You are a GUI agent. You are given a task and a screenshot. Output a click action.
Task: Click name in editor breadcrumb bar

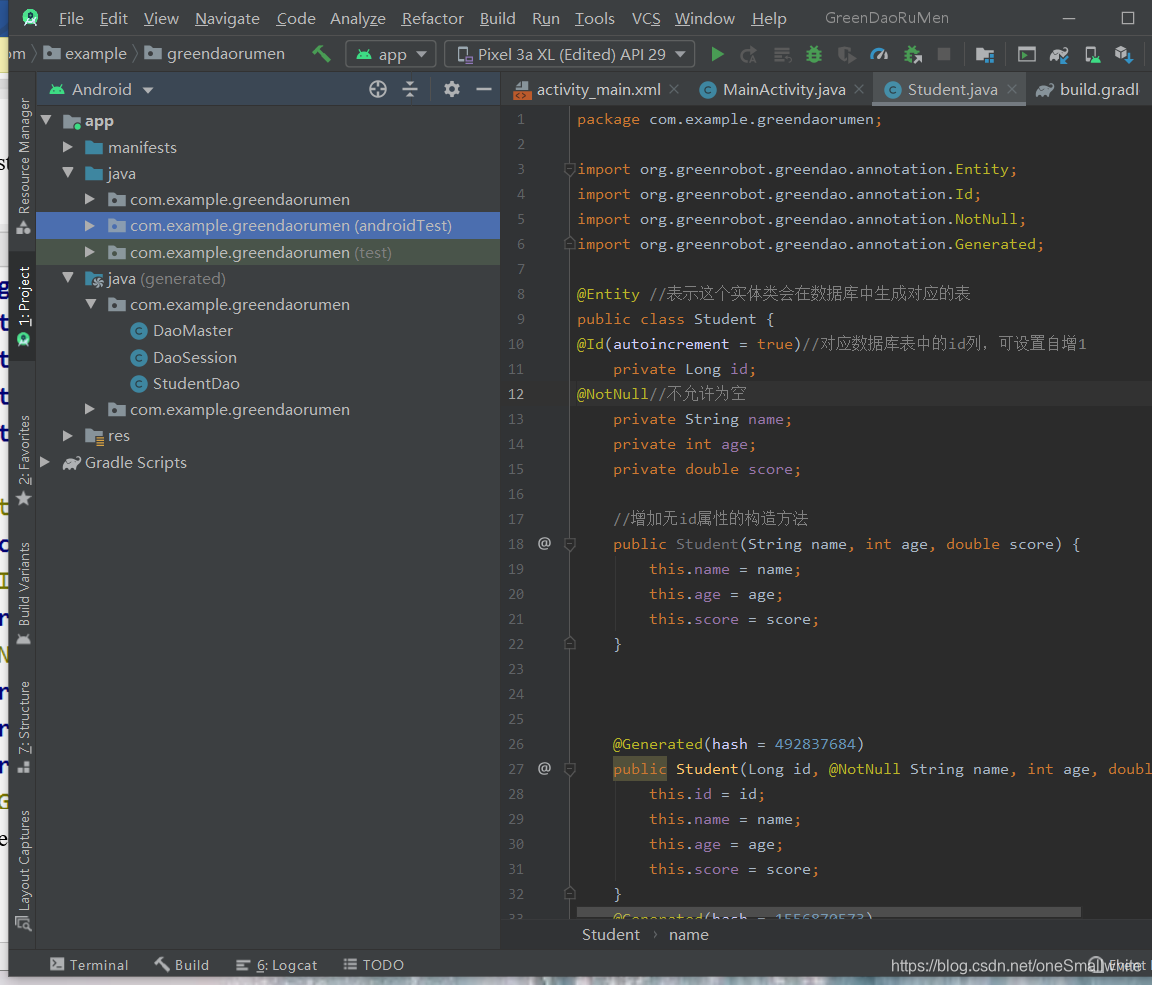(x=688, y=934)
